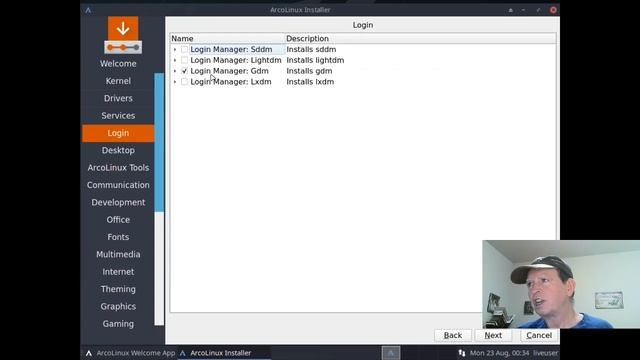Sort by the Description column header
The height and width of the screenshot is (360, 640).
pos(420,38)
